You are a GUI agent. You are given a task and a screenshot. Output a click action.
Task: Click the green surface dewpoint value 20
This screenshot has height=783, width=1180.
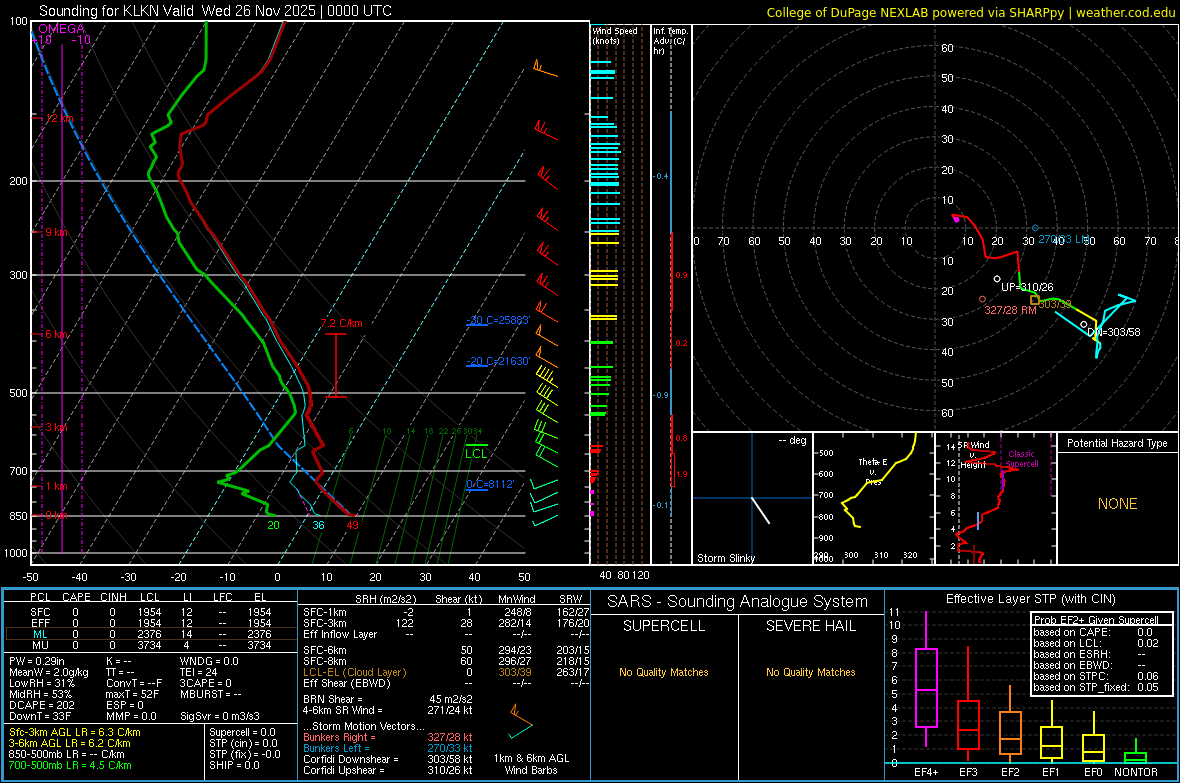(273, 525)
